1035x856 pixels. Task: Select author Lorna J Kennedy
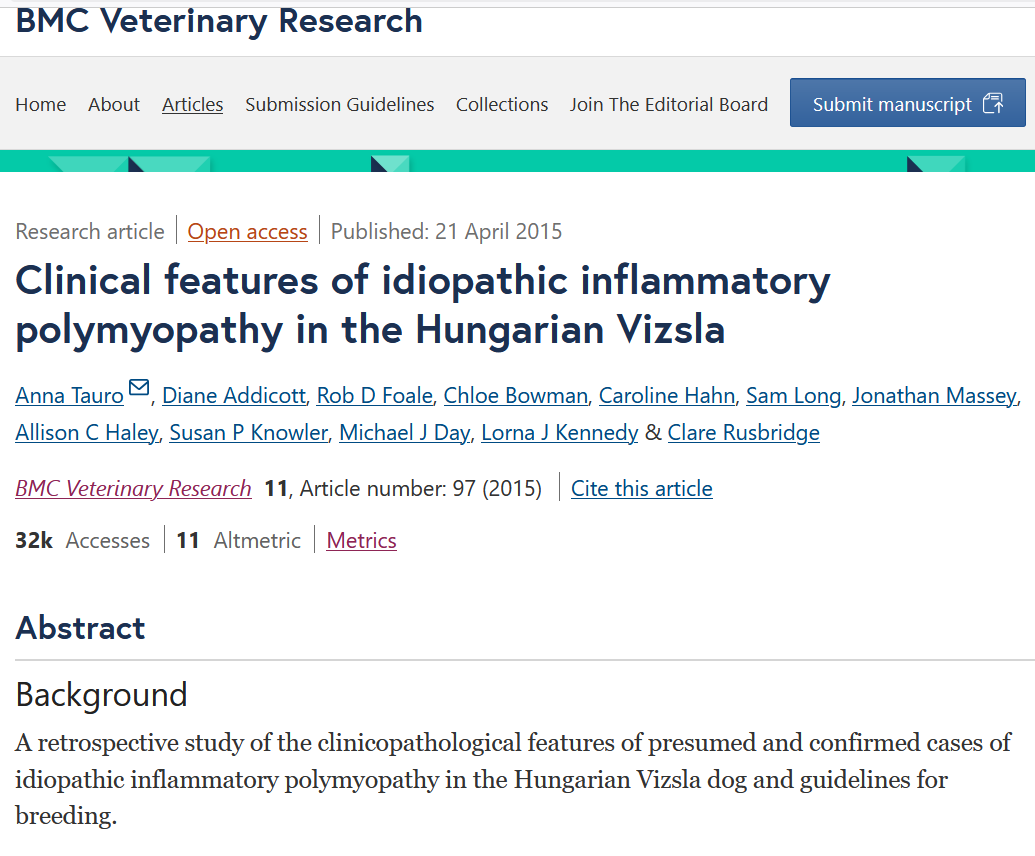[x=560, y=433]
